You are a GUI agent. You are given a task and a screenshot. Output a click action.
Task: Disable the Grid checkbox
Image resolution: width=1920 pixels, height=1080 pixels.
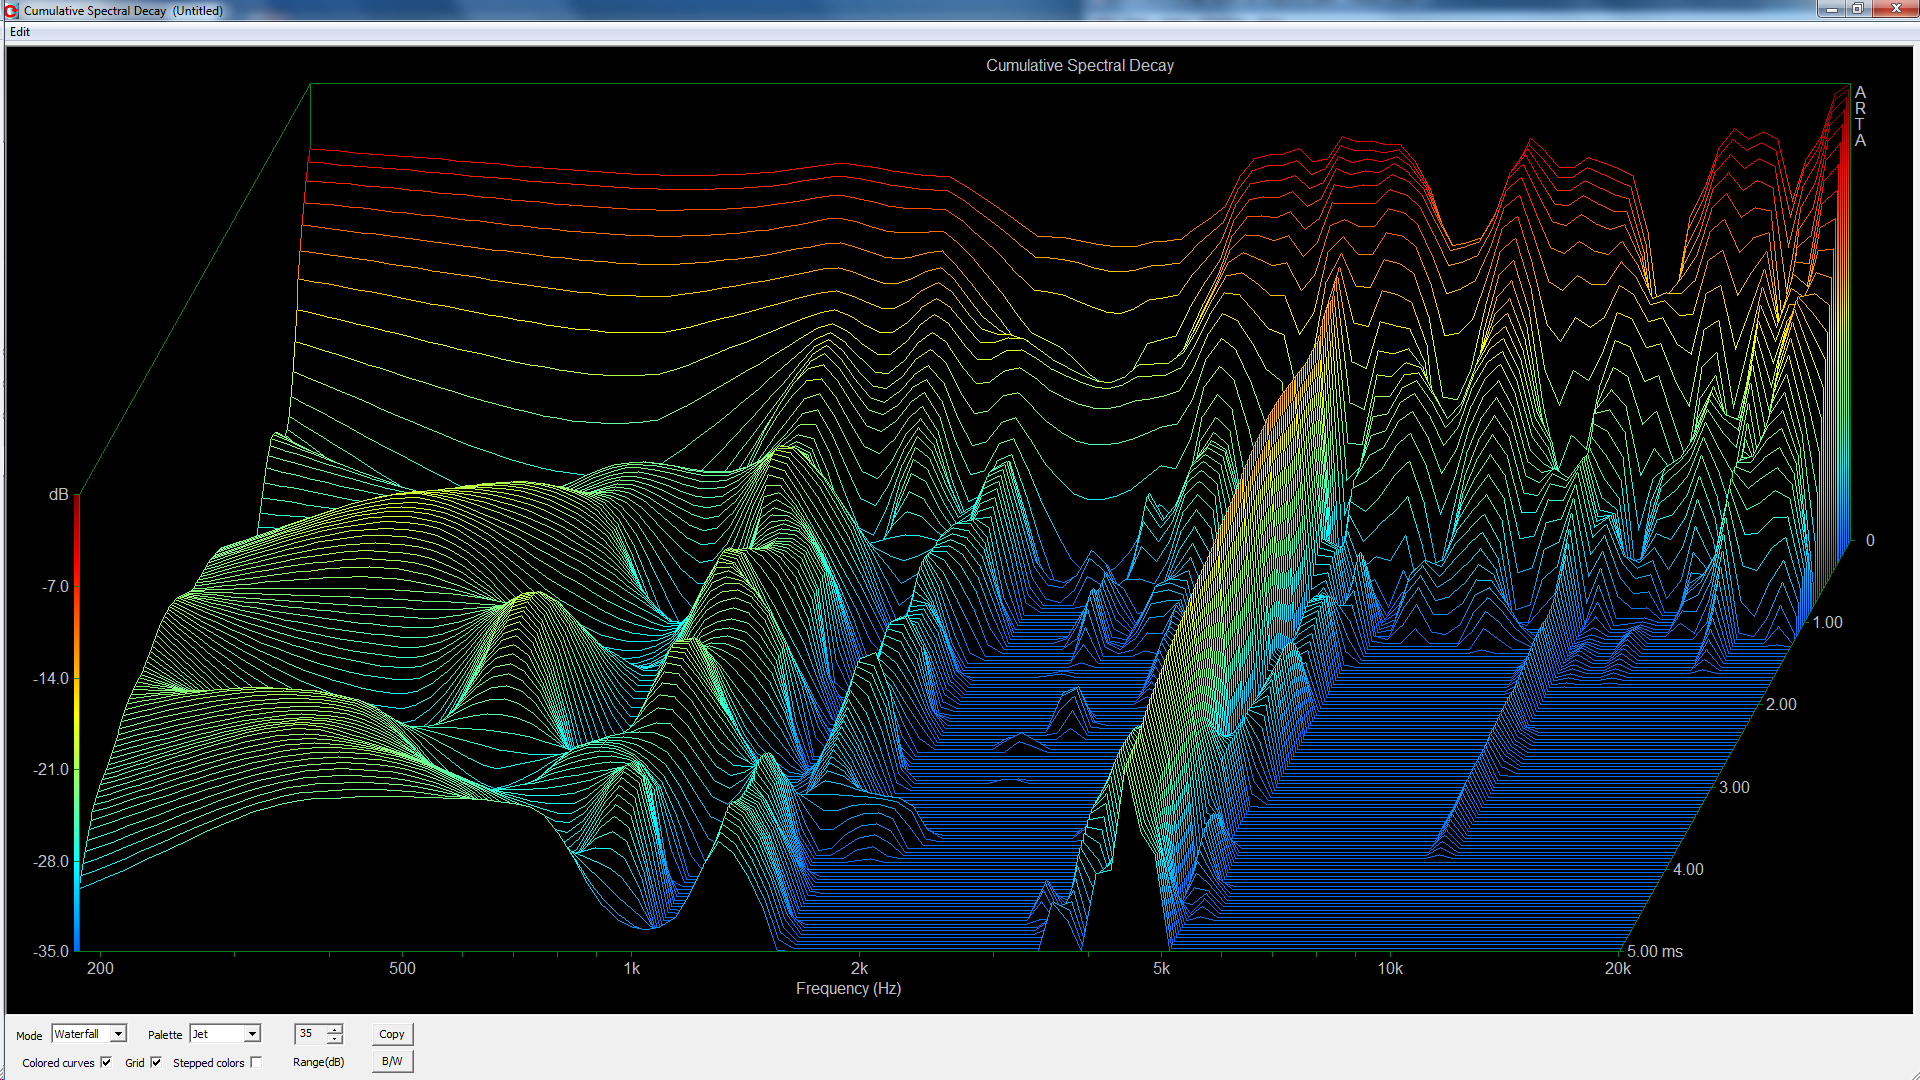pos(156,1062)
